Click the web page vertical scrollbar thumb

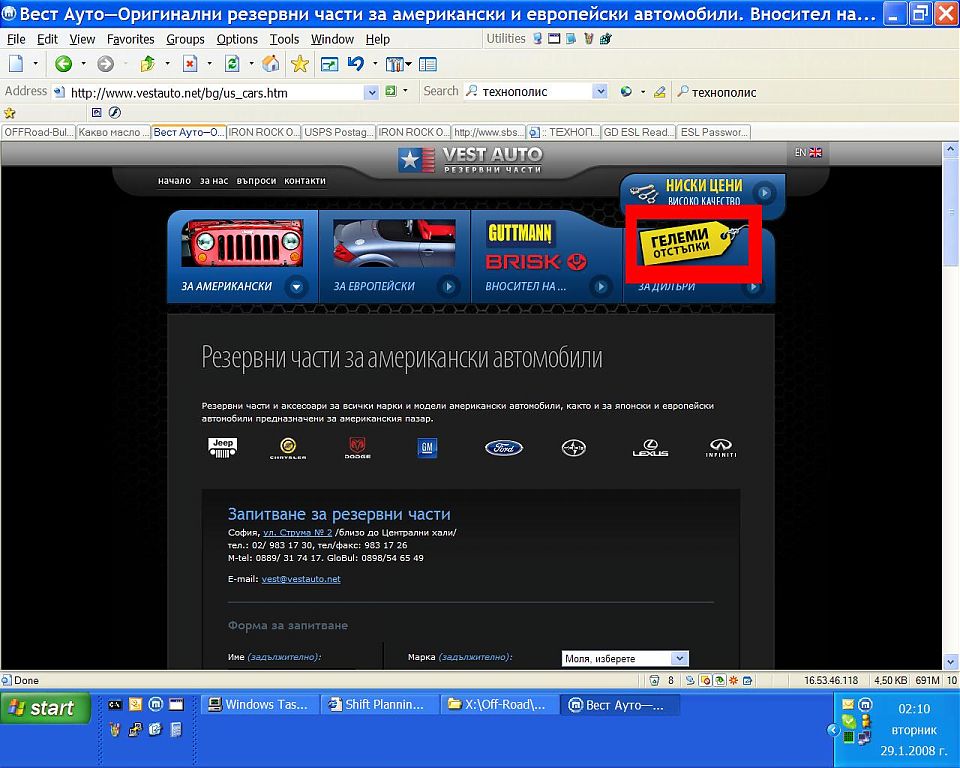point(950,211)
